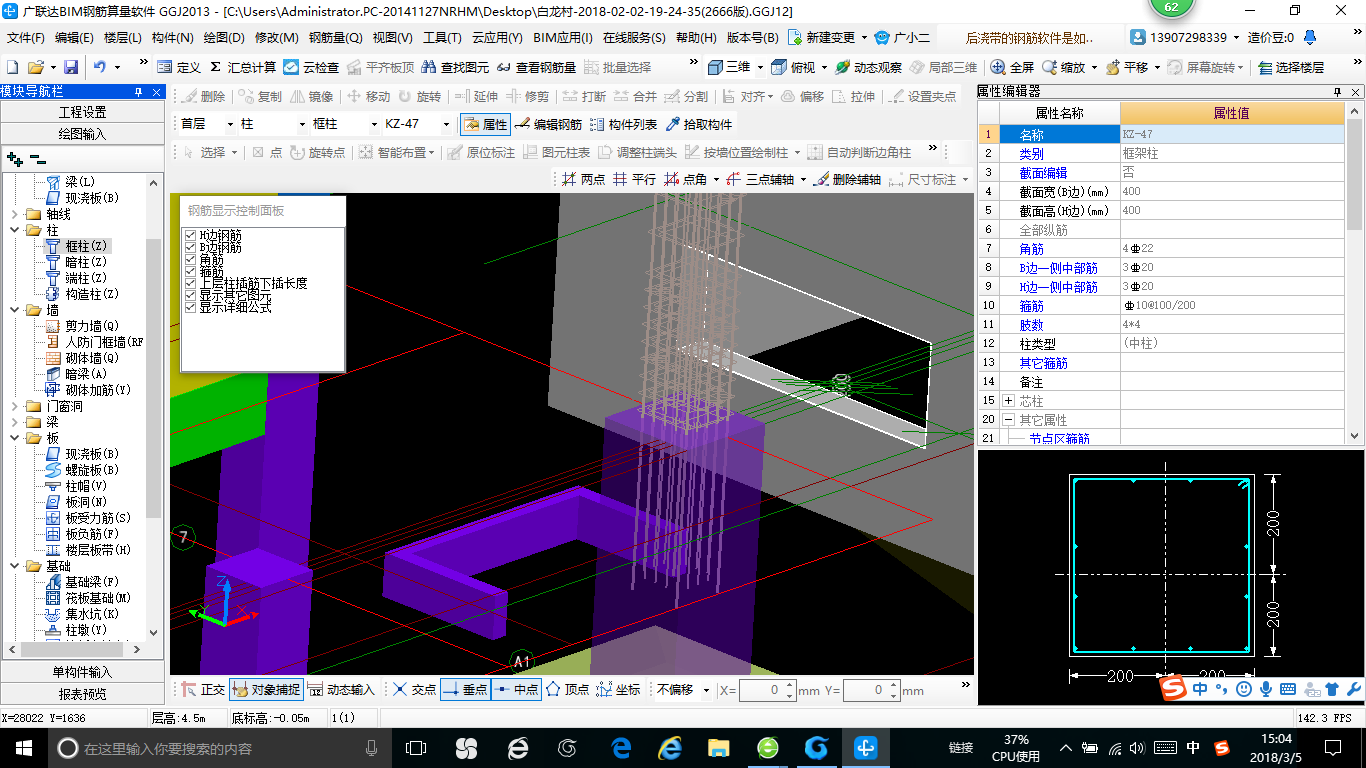Open 汇总计算 summary calculation tool
The width and height of the screenshot is (1366, 768).
[243, 67]
